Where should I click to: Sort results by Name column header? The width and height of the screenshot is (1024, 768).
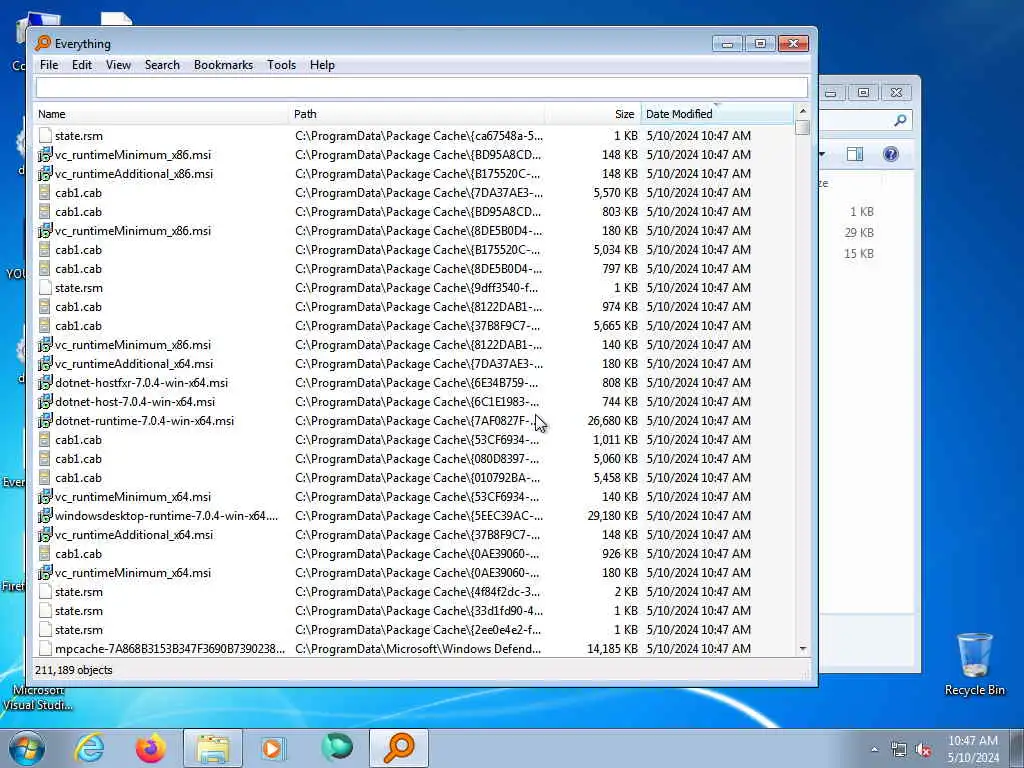(161, 114)
